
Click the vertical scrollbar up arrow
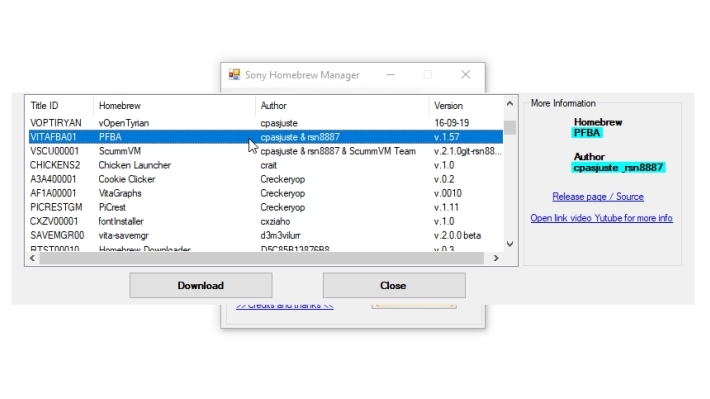(510, 104)
